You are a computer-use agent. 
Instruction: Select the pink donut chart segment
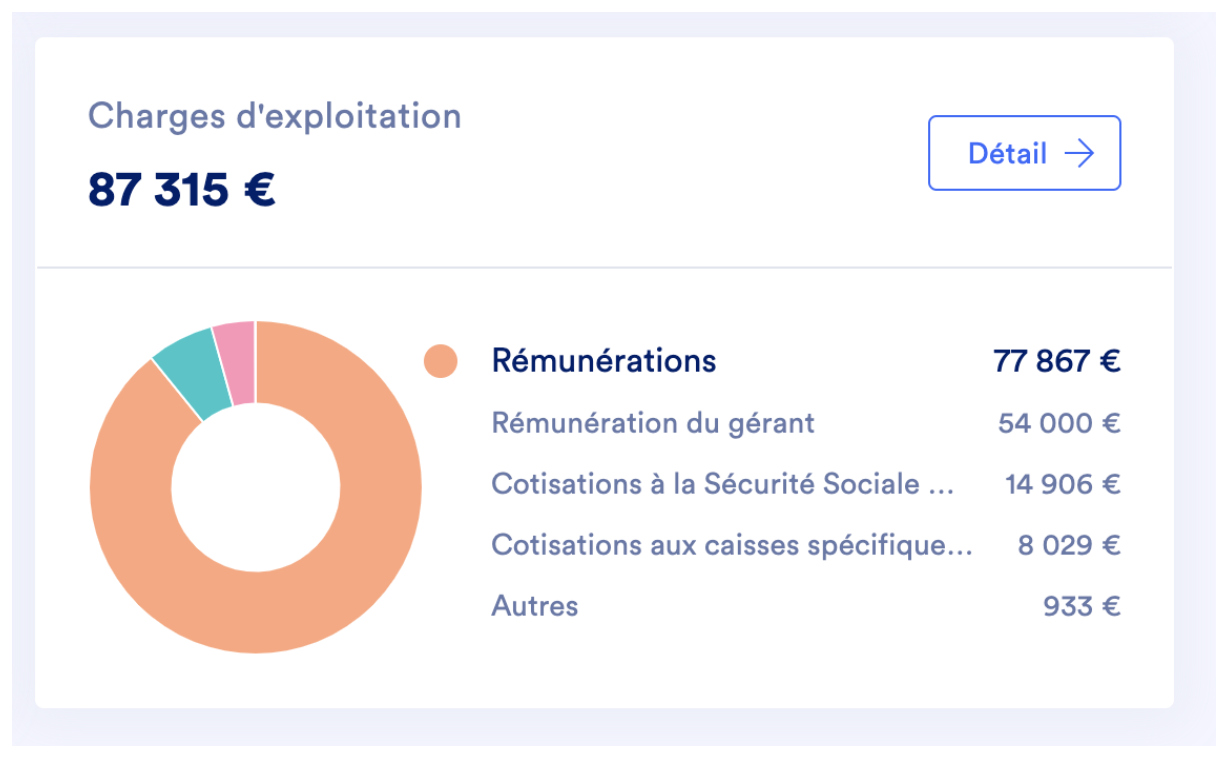236,362
